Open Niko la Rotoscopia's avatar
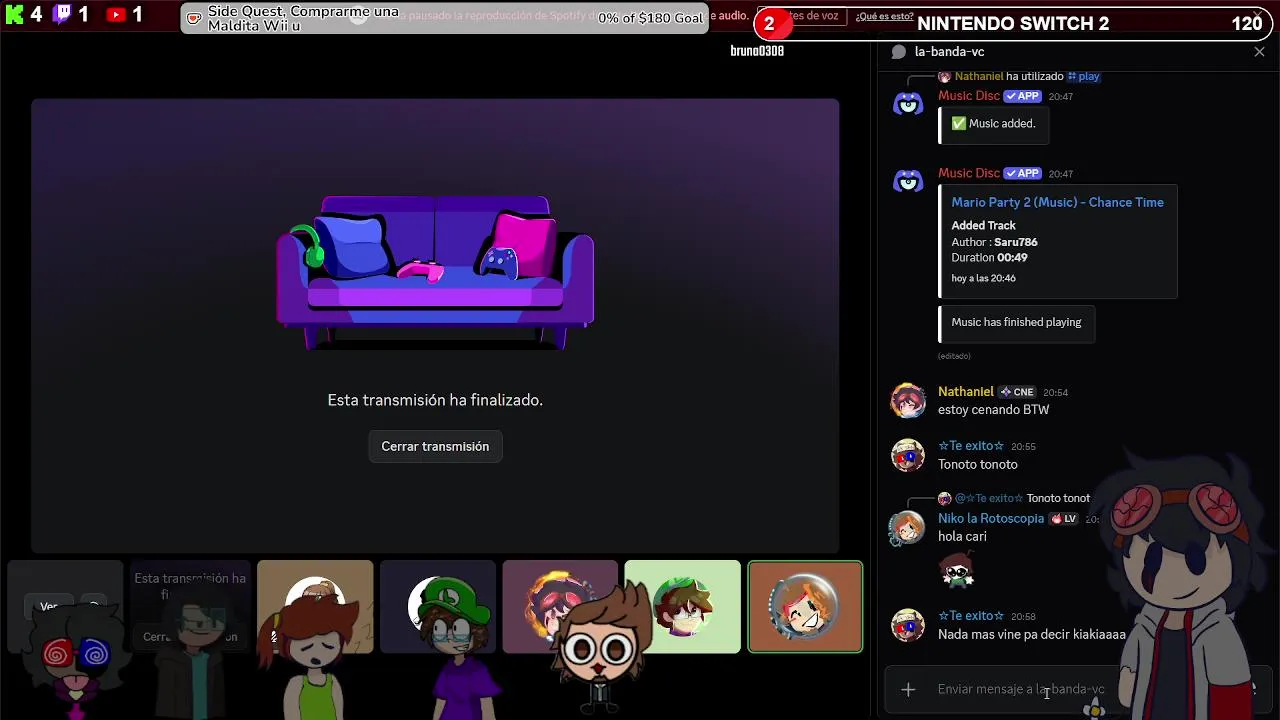This screenshot has width=1280, height=720. pyautogui.click(x=907, y=527)
